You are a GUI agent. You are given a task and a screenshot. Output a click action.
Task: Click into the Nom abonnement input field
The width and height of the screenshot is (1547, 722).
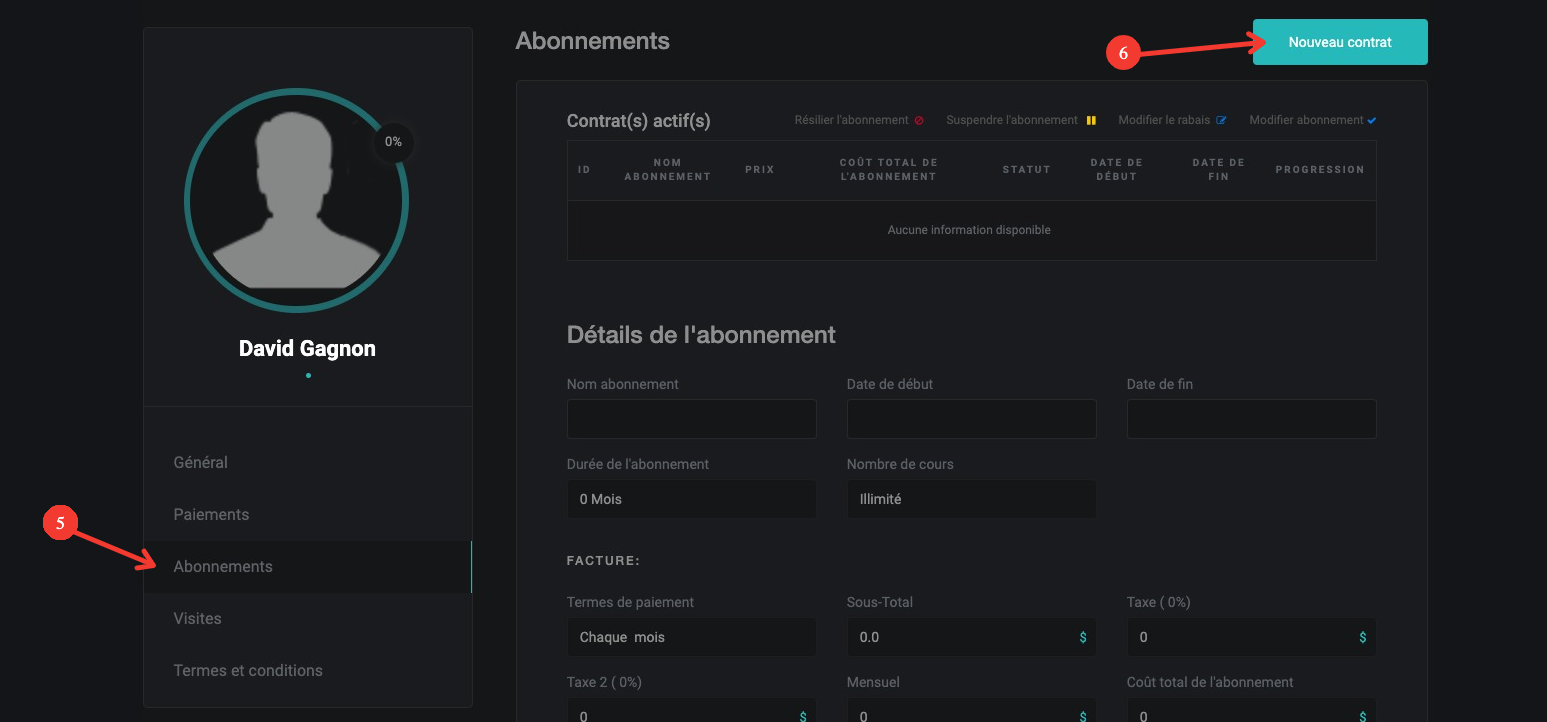691,419
